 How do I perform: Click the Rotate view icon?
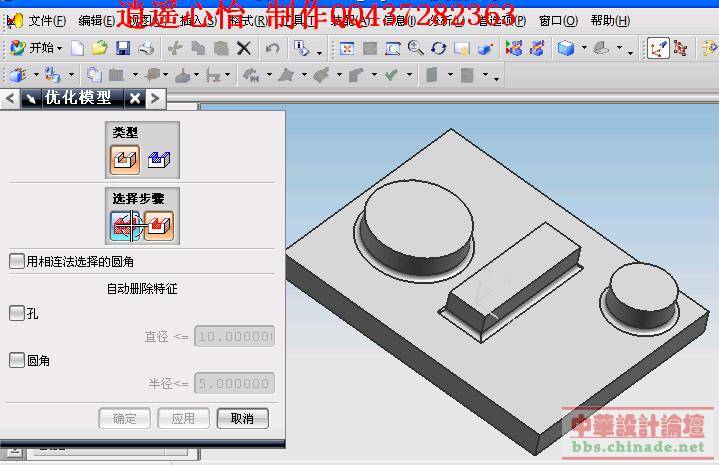438,48
